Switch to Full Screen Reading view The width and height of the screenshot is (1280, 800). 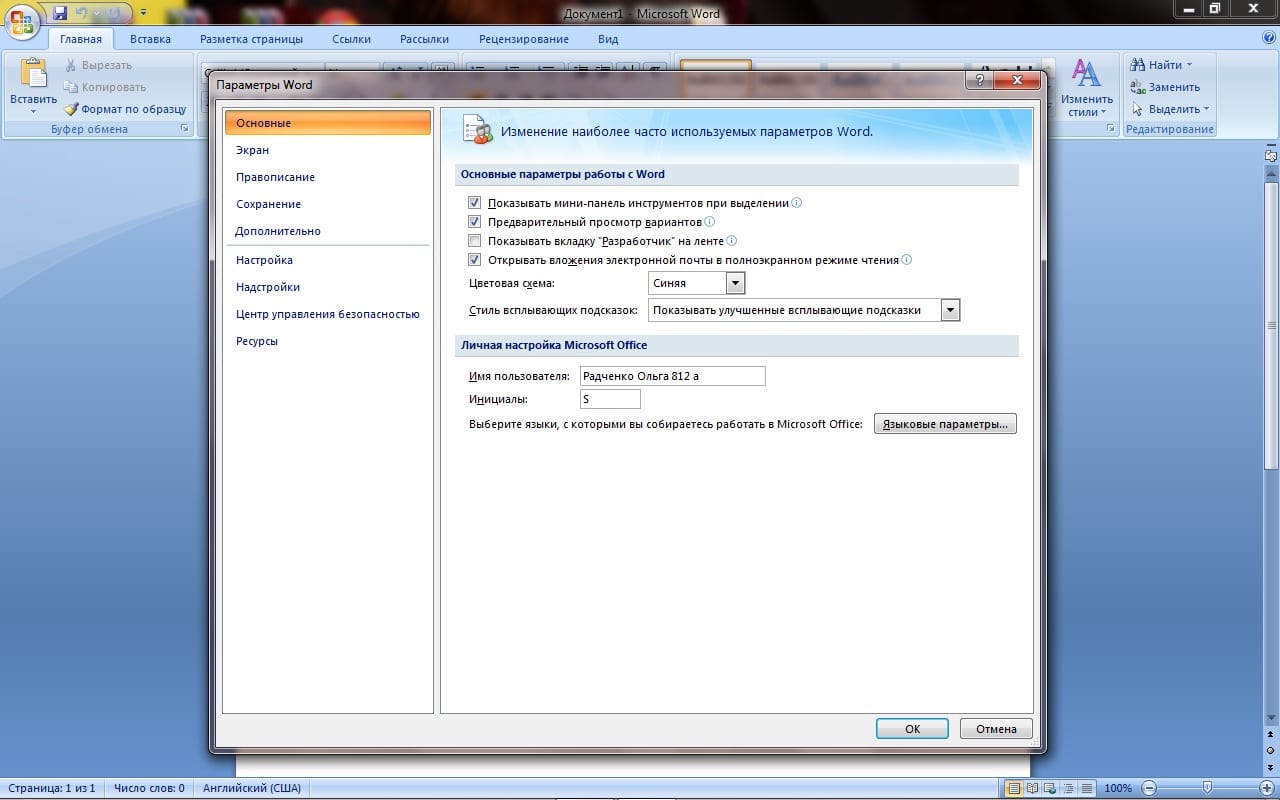(x=1033, y=788)
